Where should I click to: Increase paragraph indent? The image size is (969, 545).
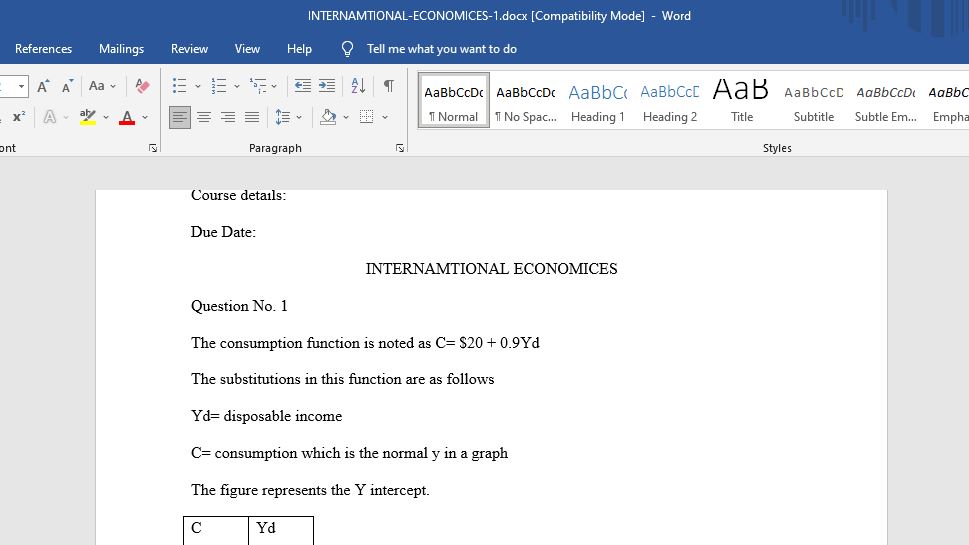[327, 86]
